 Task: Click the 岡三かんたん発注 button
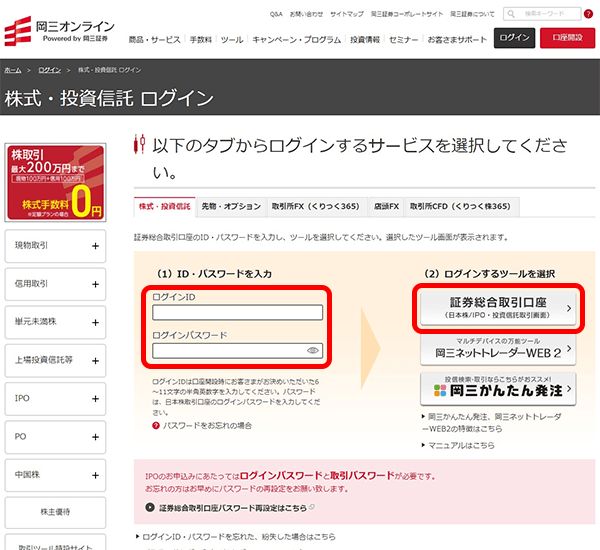point(498,388)
